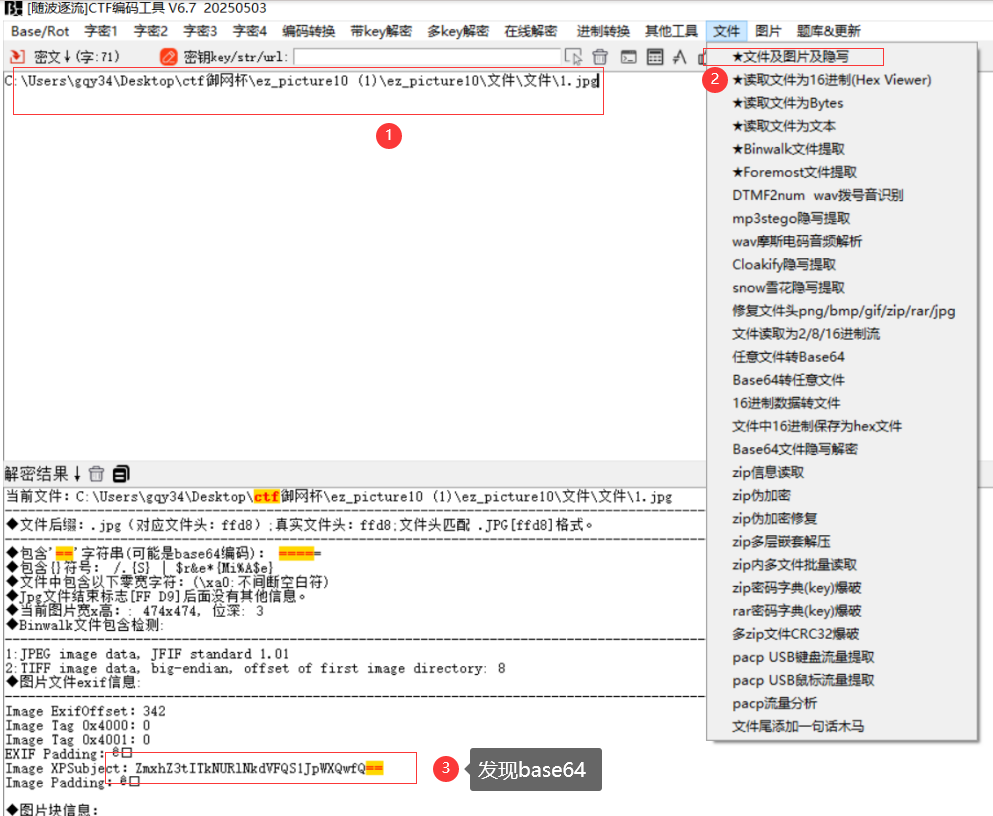Click the XPSubject base64 string ZmxhZ3t...
Screen dimensions: 993x816
coord(259,769)
